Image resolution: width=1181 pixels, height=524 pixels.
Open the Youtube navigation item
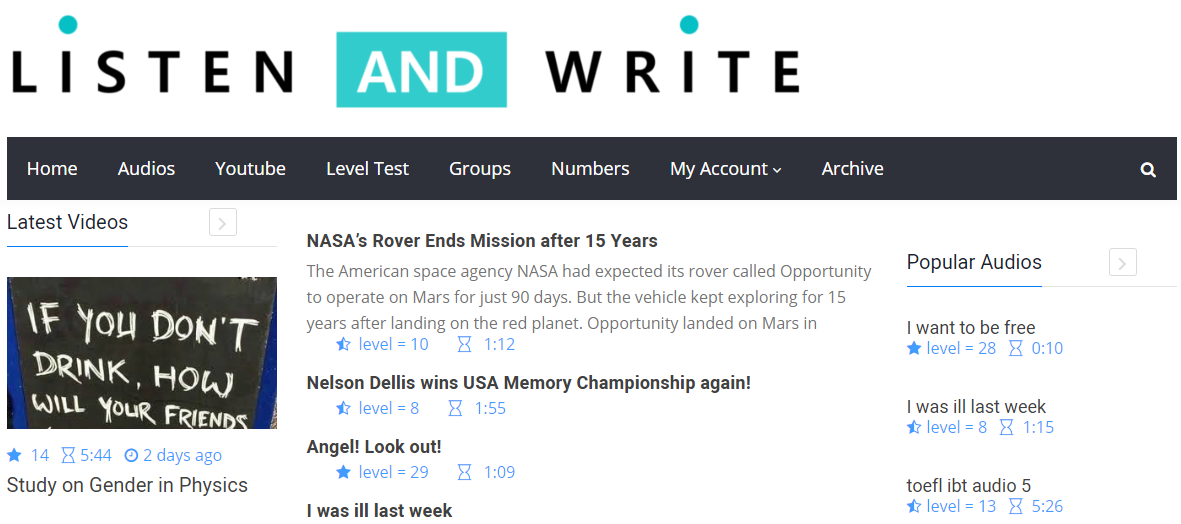250,169
